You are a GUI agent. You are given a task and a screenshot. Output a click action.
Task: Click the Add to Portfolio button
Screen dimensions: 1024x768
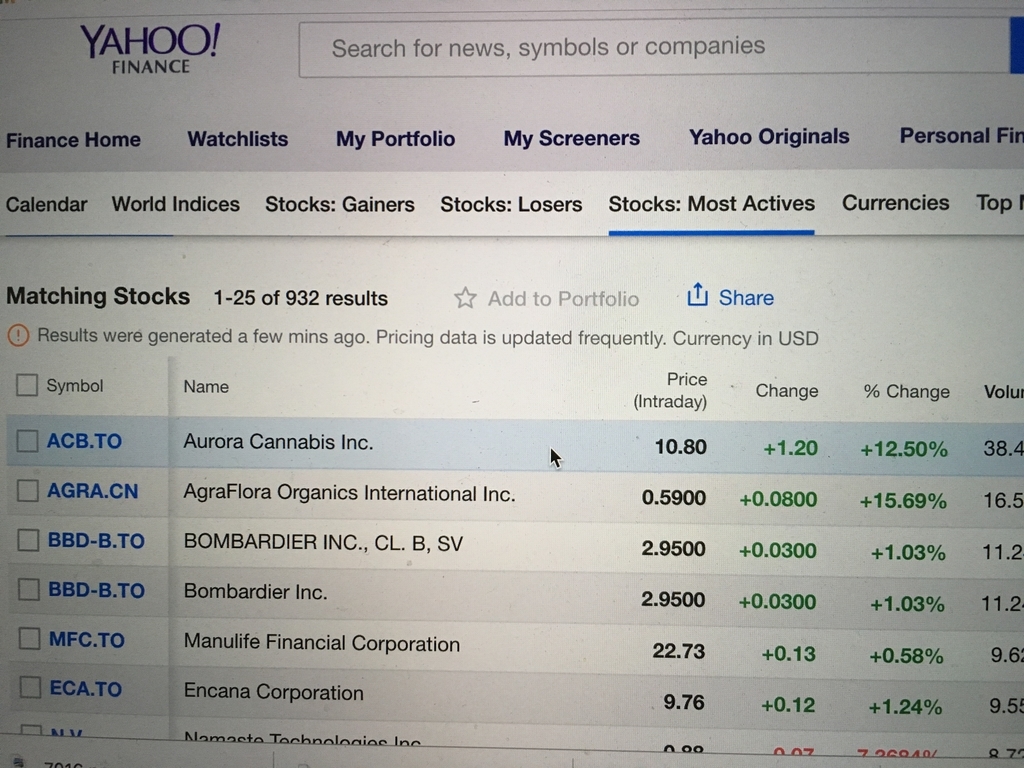pyautogui.click(x=547, y=298)
